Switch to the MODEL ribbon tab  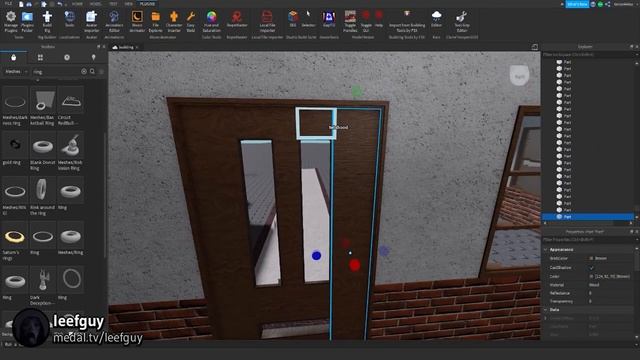(x=96, y=4)
